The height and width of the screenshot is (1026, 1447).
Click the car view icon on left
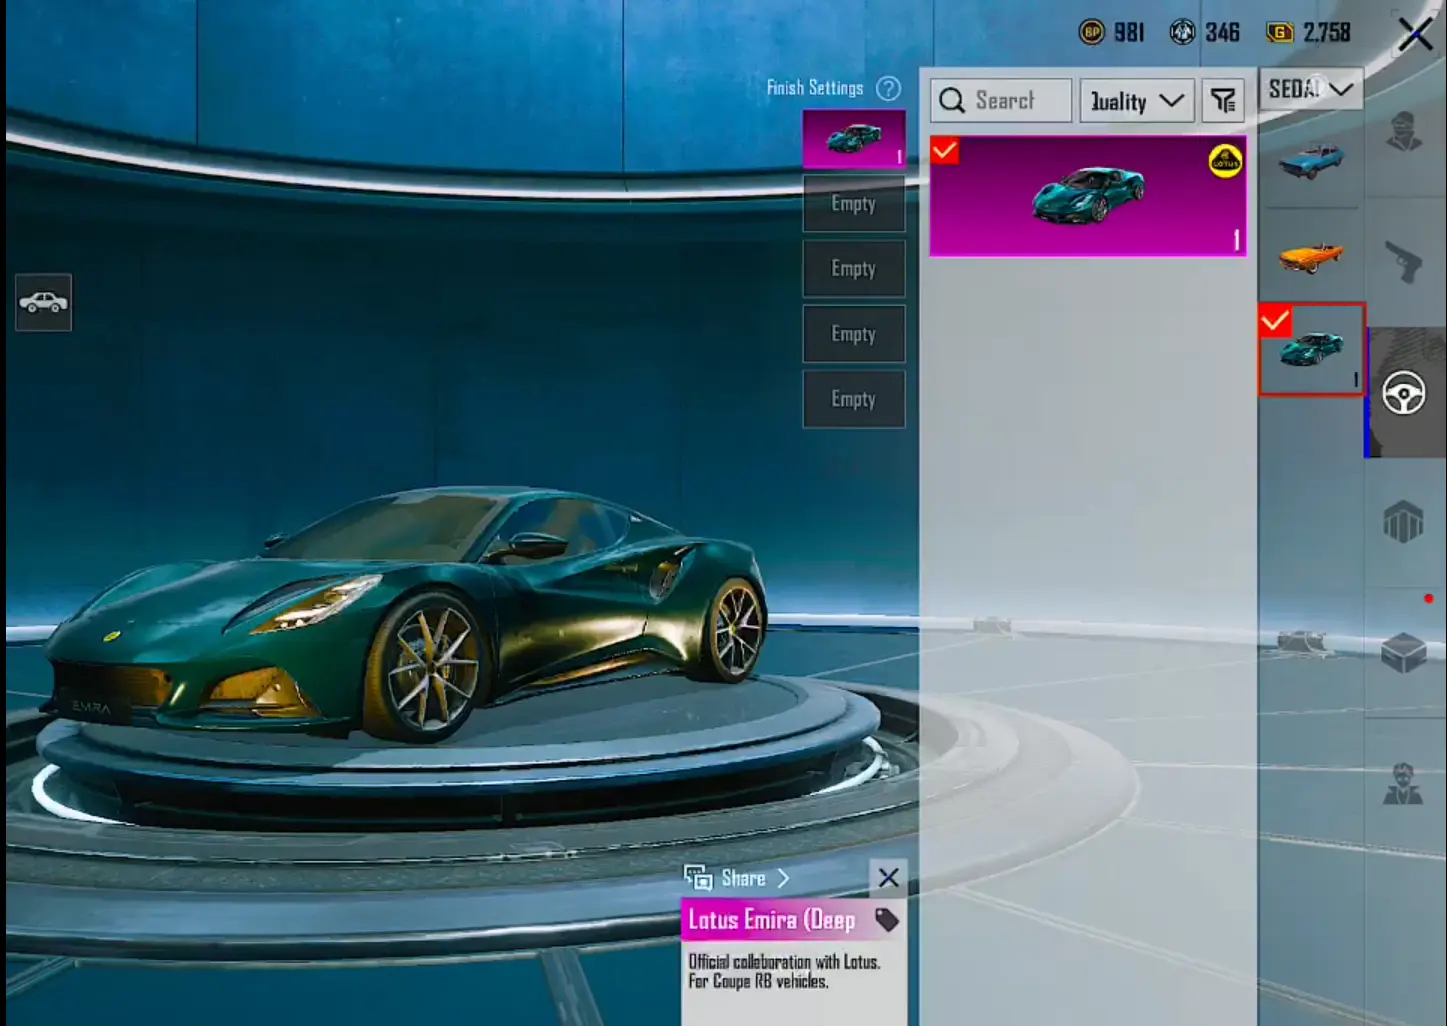tap(43, 302)
